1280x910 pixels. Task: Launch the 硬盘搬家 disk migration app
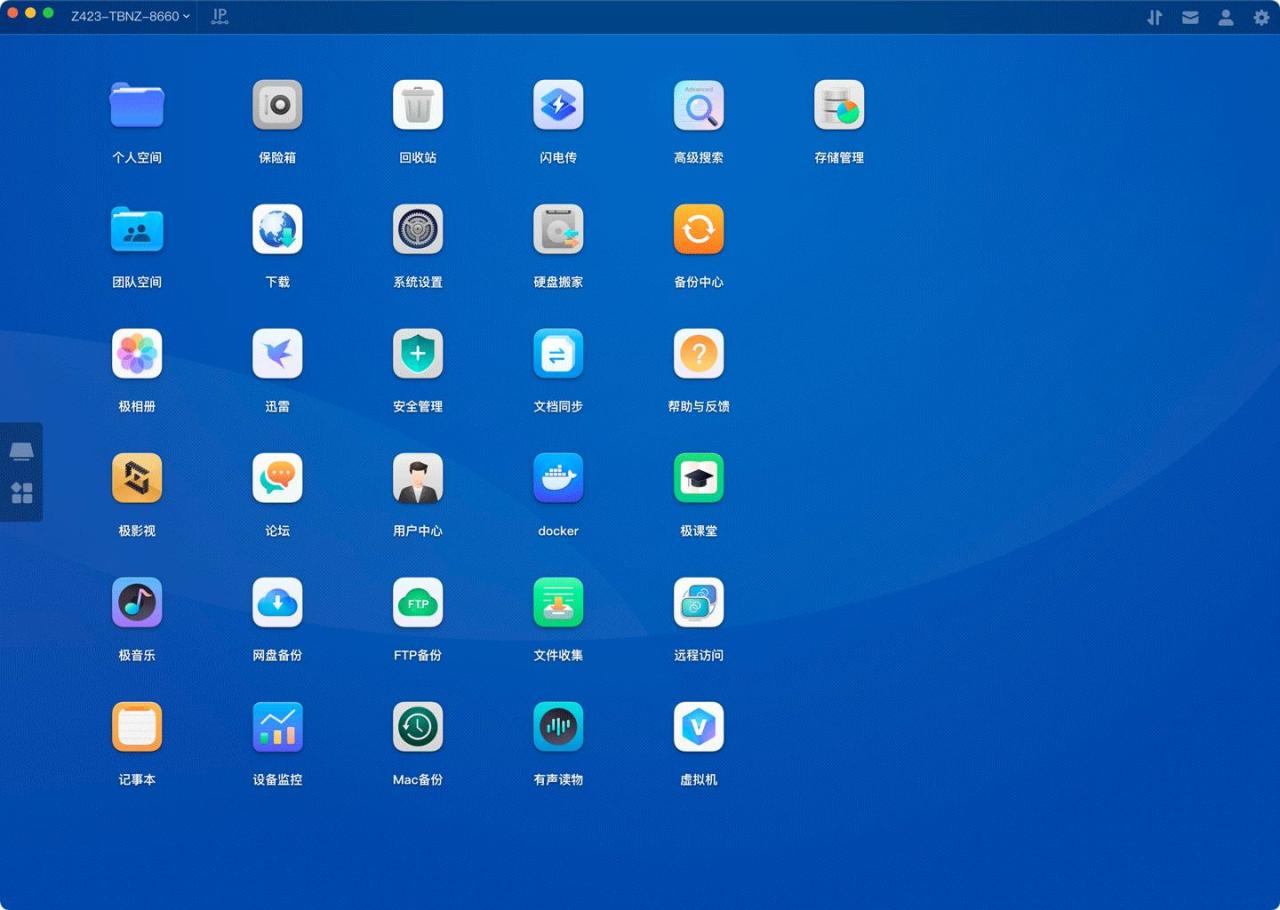coord(558,229)
